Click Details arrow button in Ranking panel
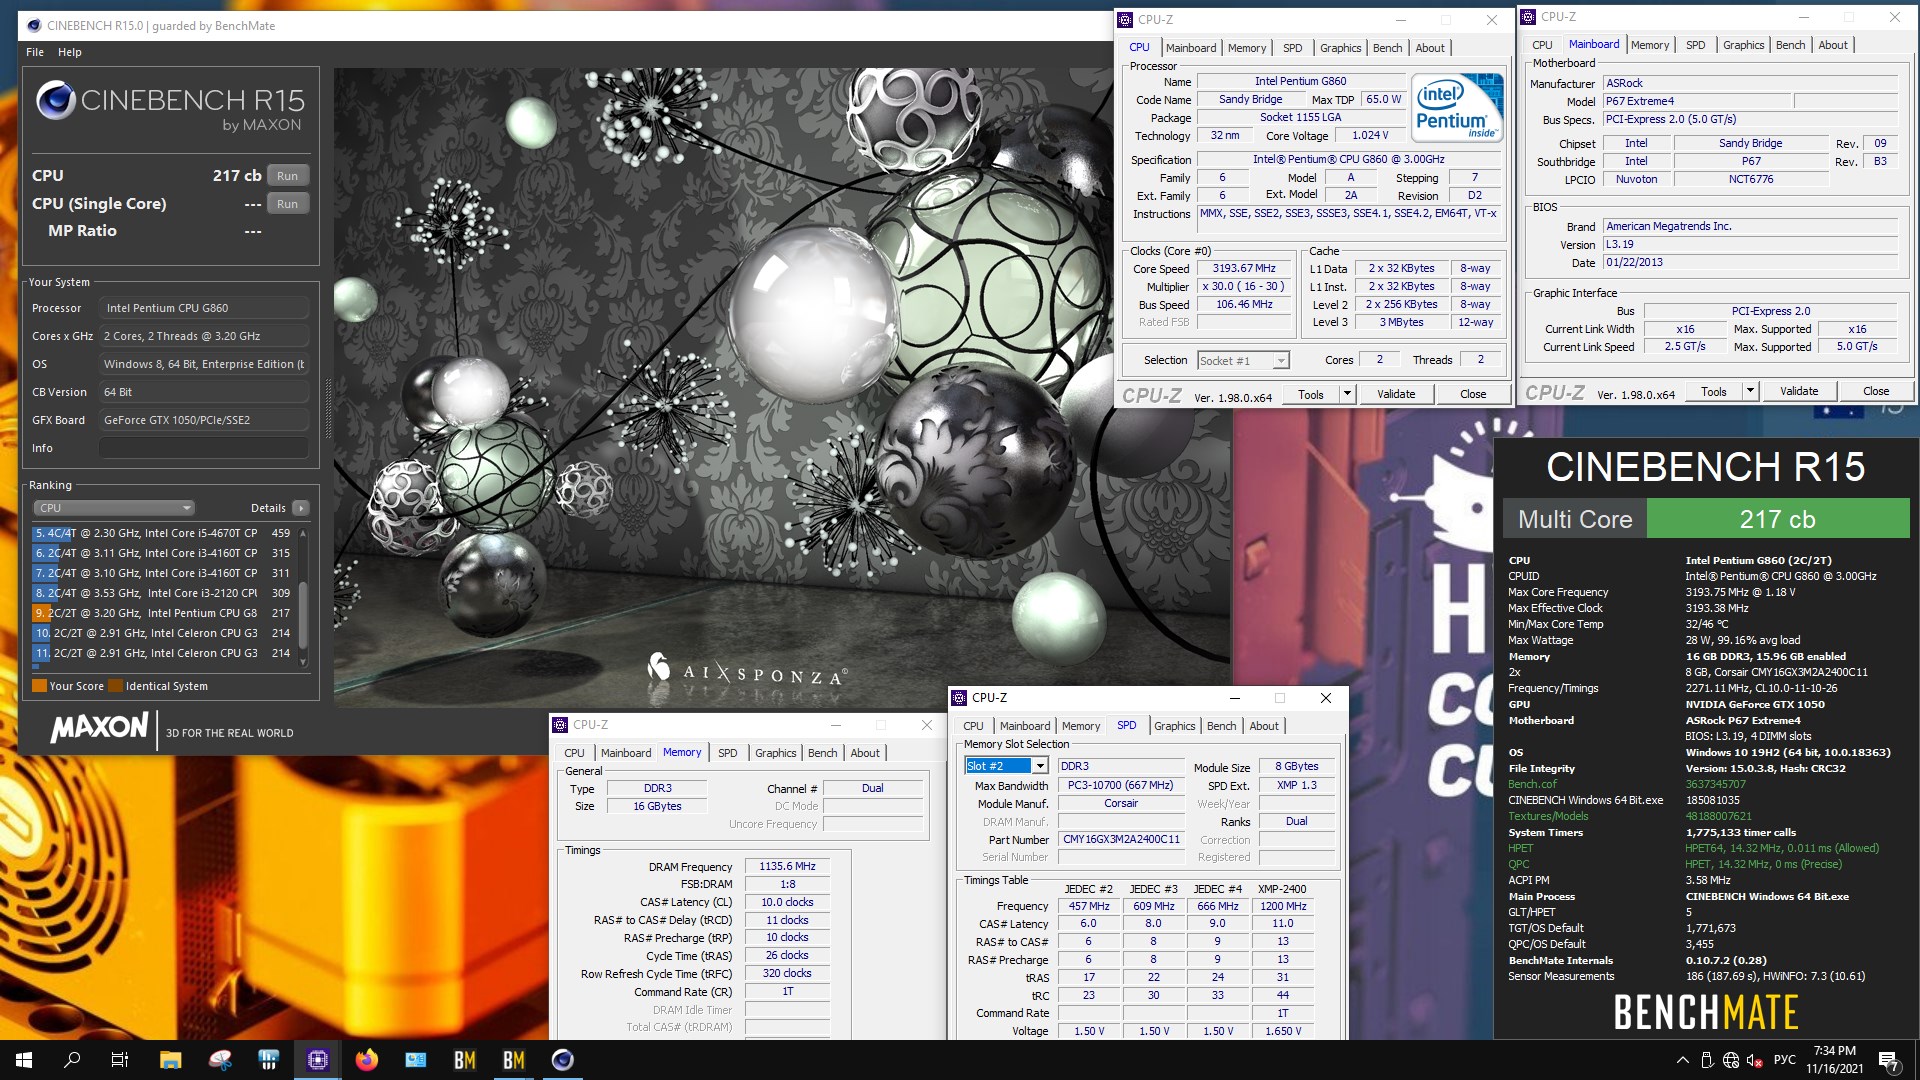Viewport: 1920px width, 1080px height. tap(300, 508)
